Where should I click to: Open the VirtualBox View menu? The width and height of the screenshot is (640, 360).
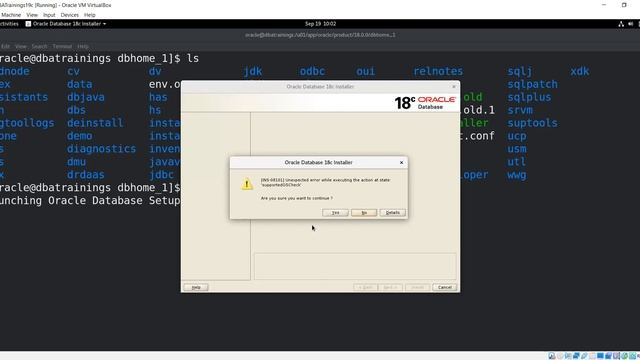[x=32, y=15]
